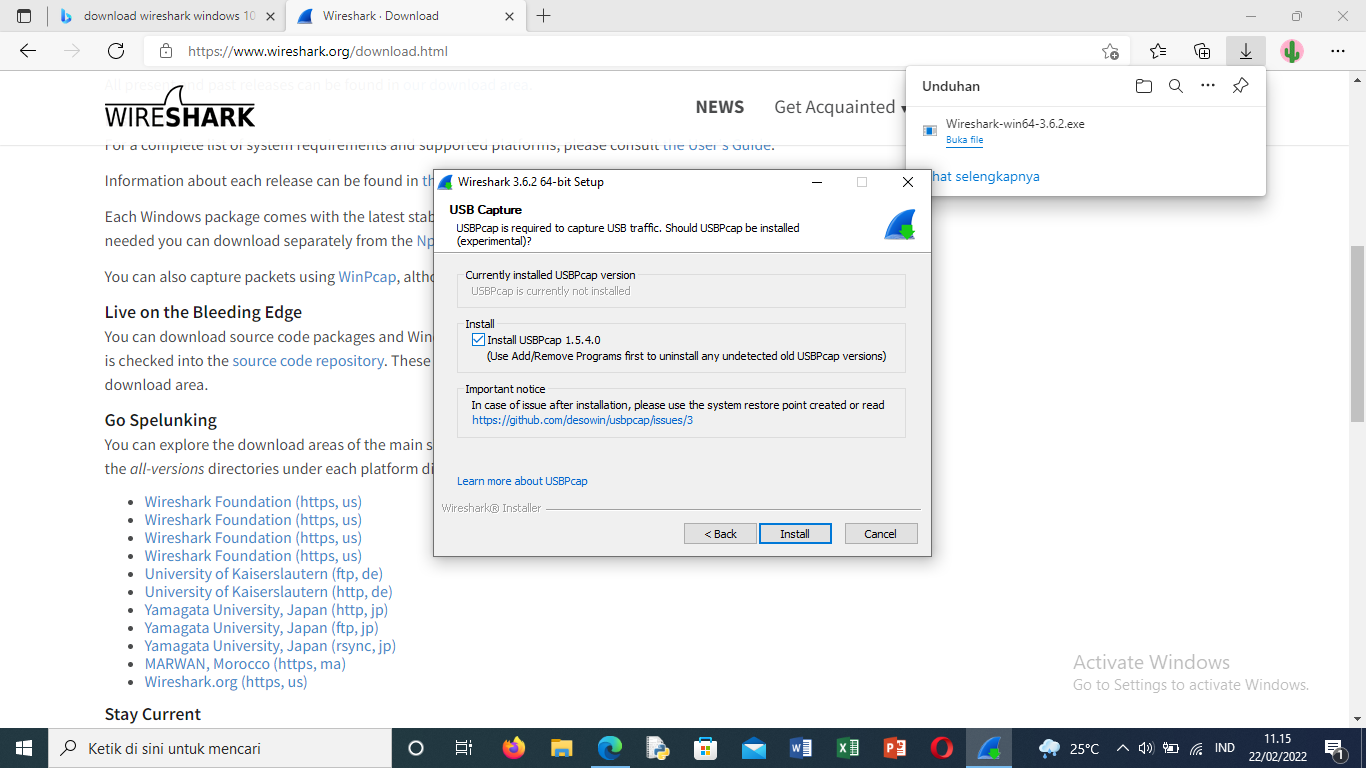Click the Wireshark Setup title bar icon
This screenshot has height=768, width=1366.
point(445,182)
